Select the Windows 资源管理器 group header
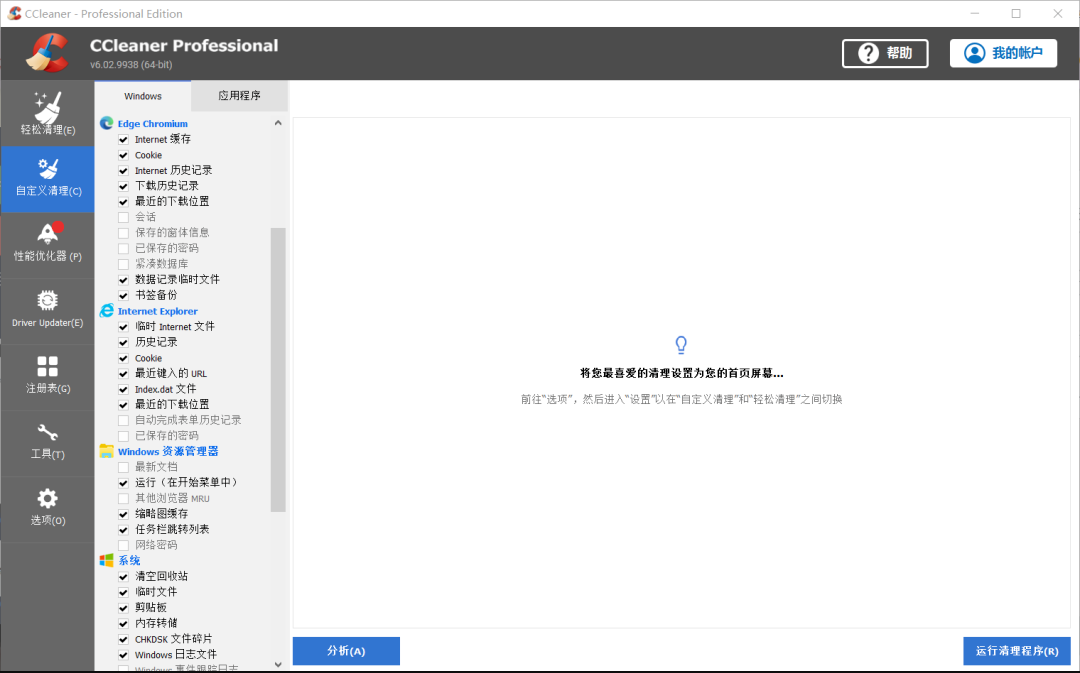 point(168,451)
